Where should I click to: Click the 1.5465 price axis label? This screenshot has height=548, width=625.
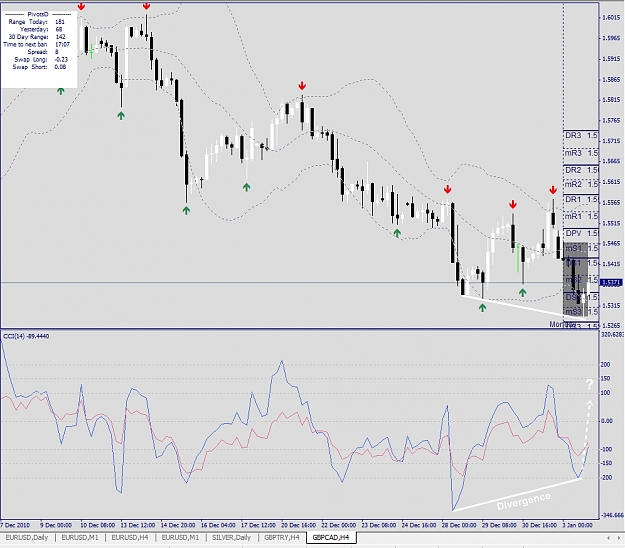click(x=611, y=243)
